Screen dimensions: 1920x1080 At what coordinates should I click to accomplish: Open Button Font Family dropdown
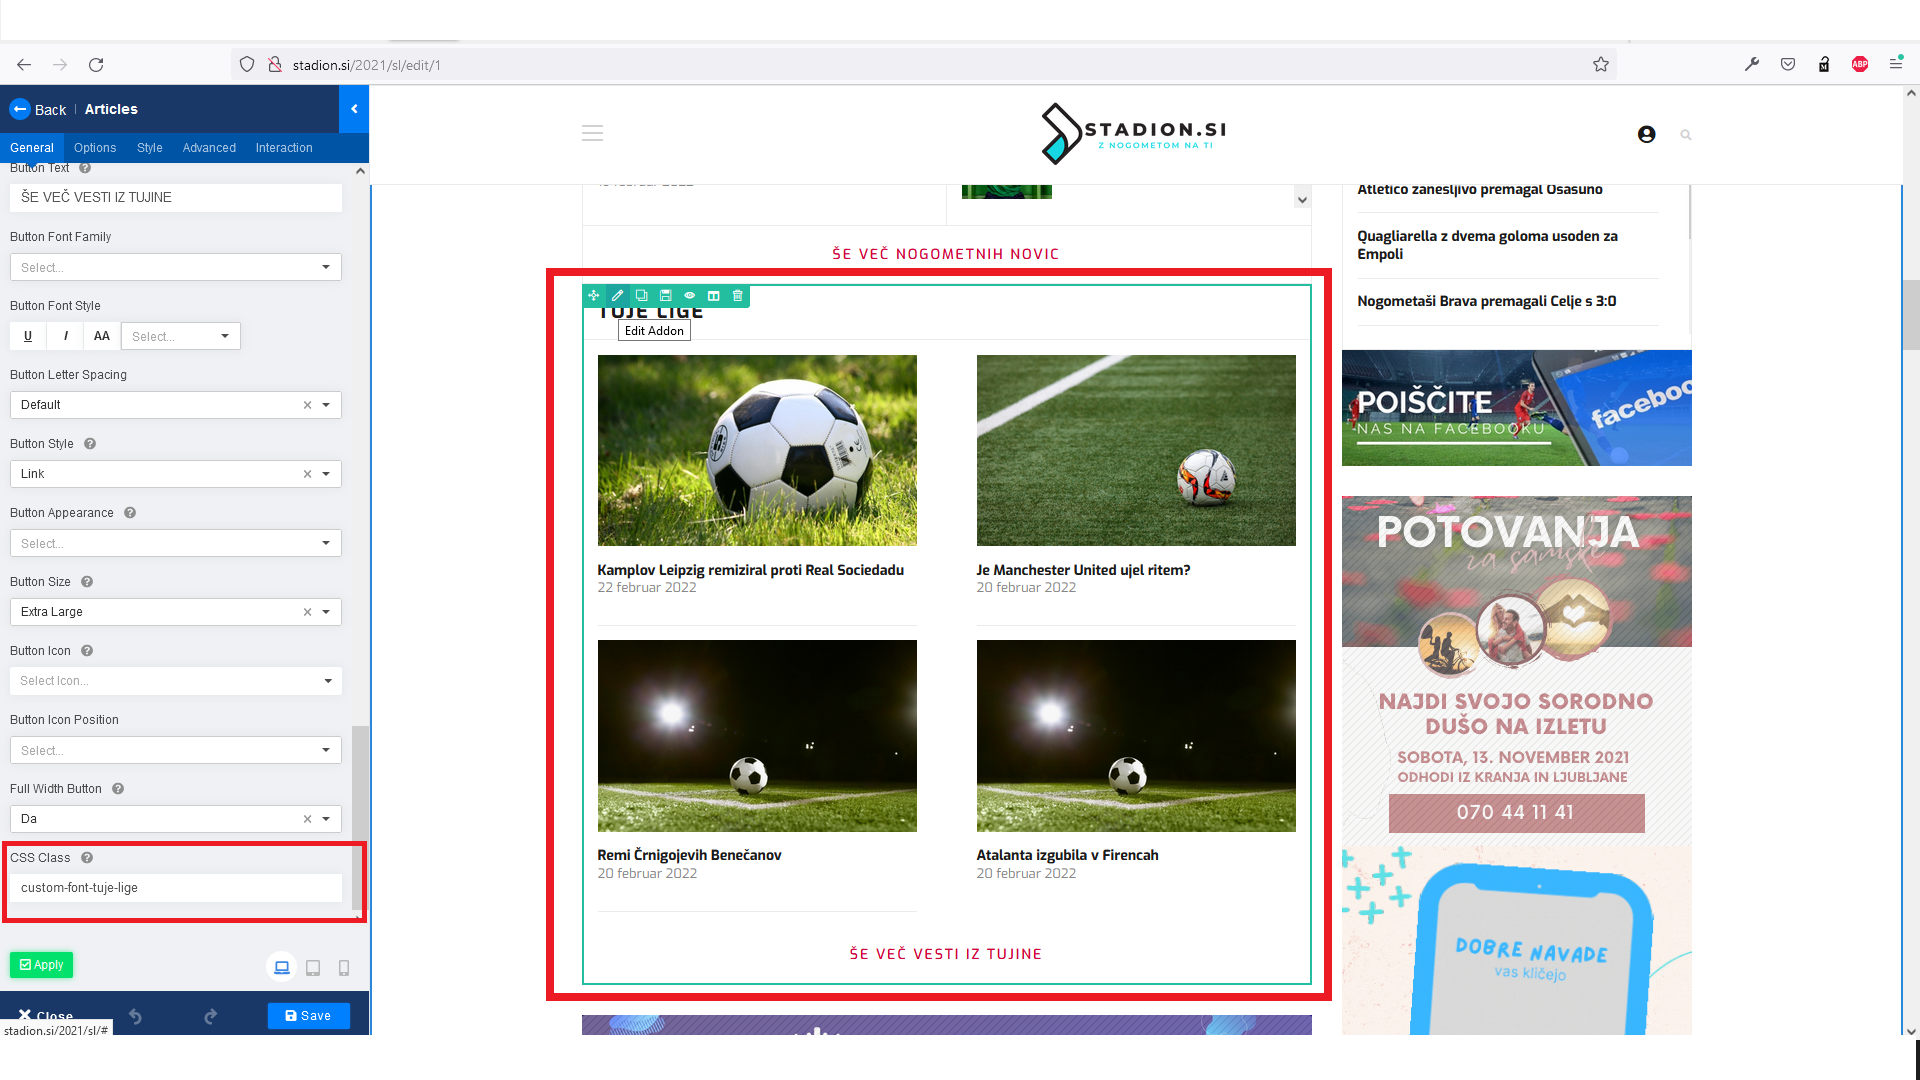[175, 267]
